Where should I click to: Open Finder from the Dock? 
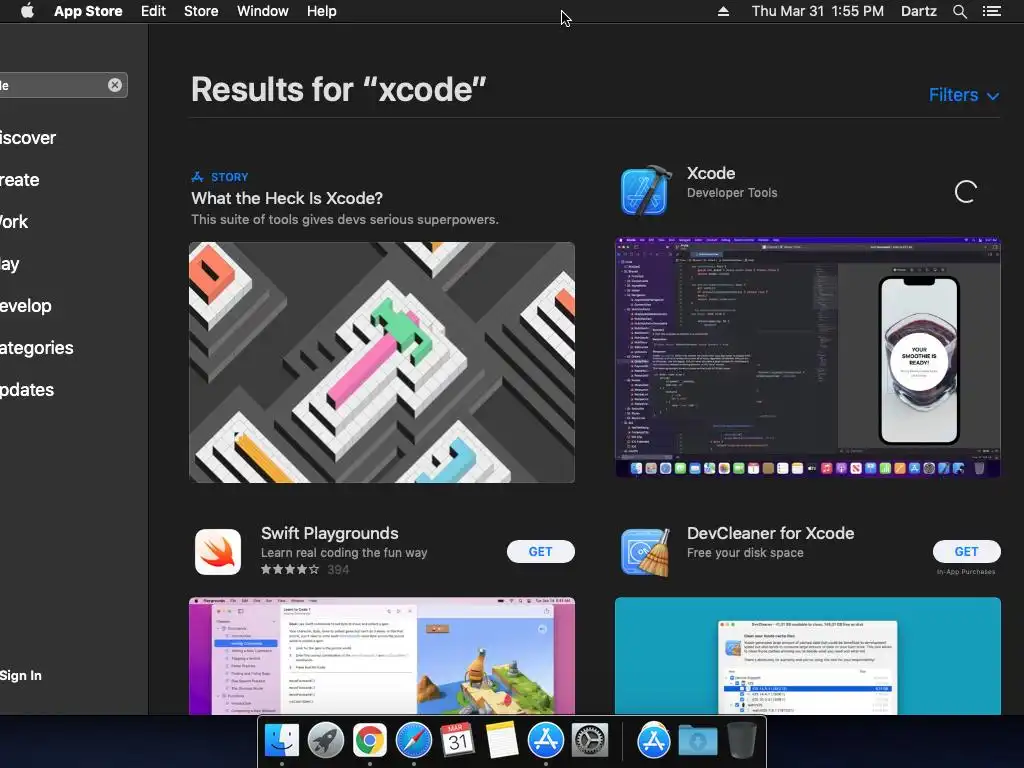281,741
